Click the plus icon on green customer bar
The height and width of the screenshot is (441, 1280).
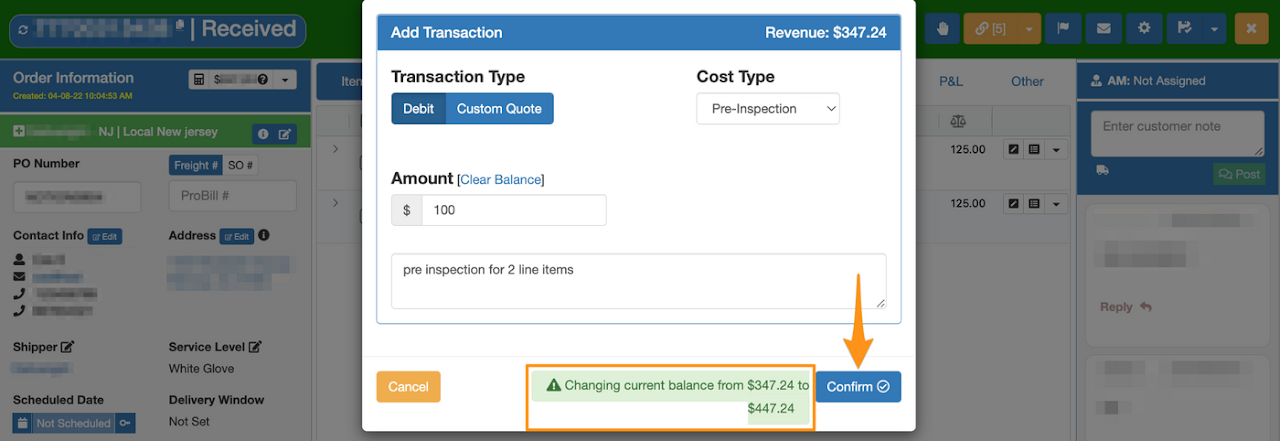(19, 132)
